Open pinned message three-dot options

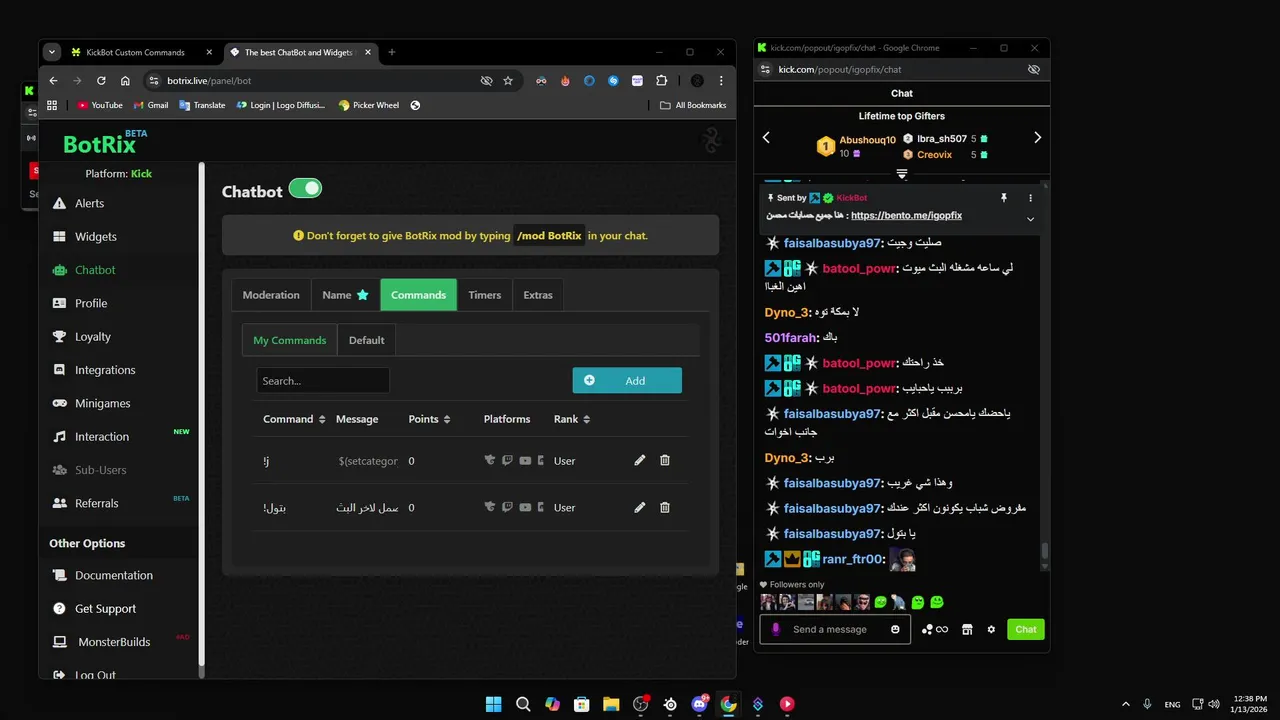[1030, 198]
